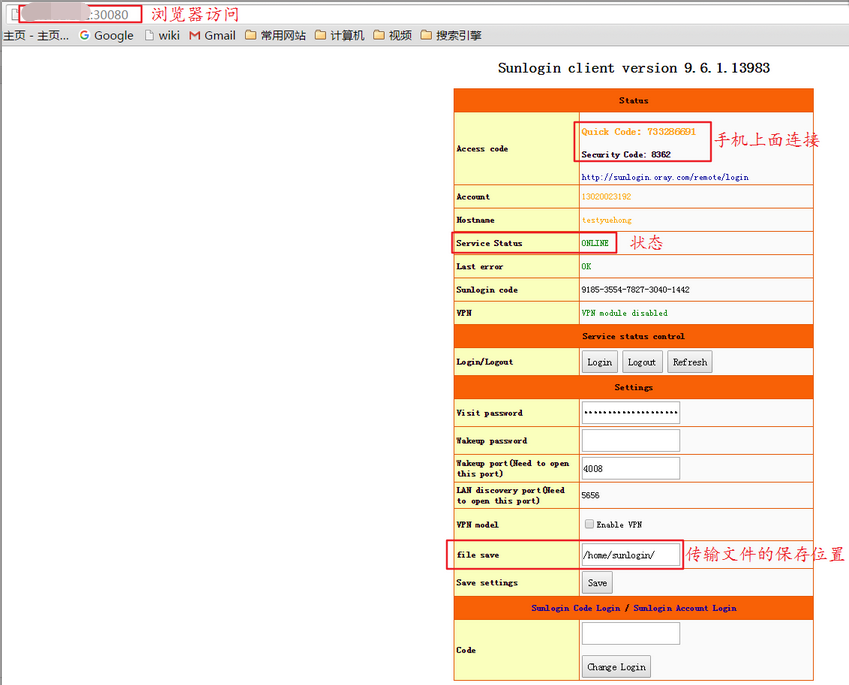Open the Gmail bookmark

click(212, 36)
